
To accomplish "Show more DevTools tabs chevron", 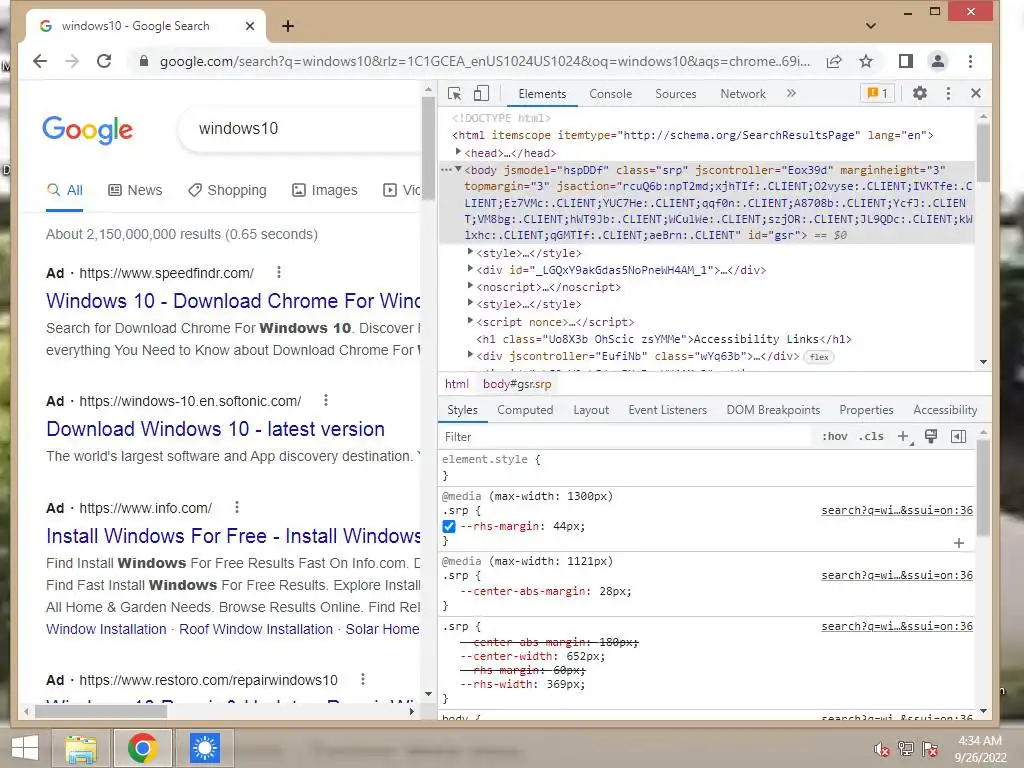I will pos(792,93).
